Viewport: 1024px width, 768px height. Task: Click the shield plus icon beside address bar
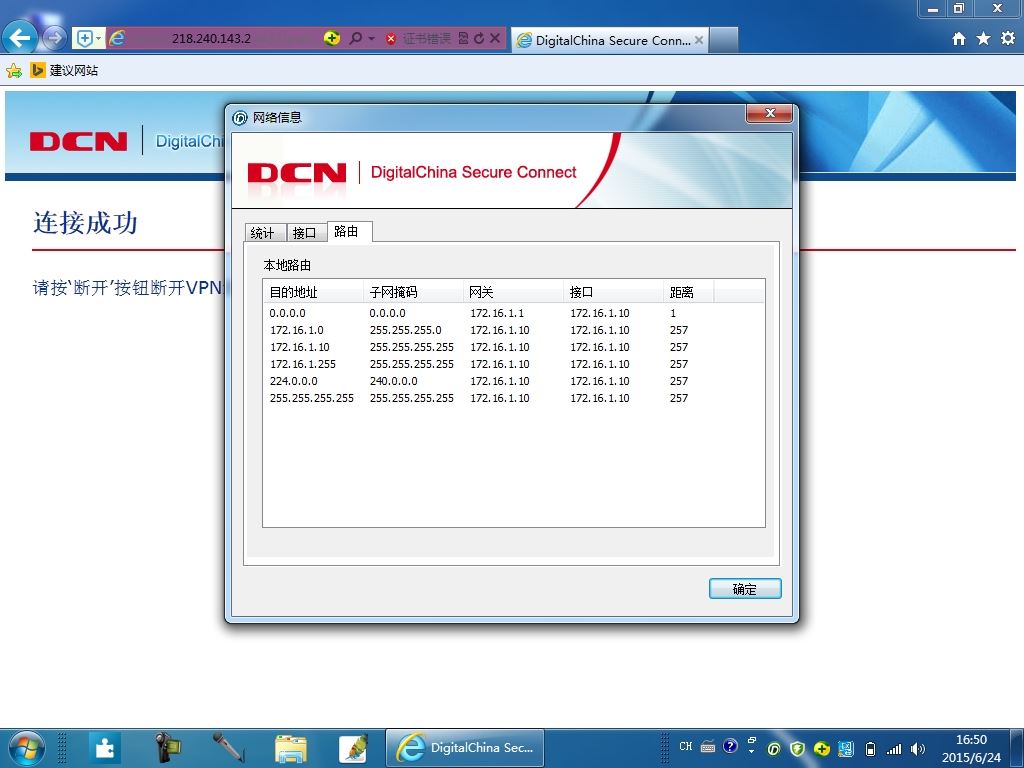tap(84, 39)
